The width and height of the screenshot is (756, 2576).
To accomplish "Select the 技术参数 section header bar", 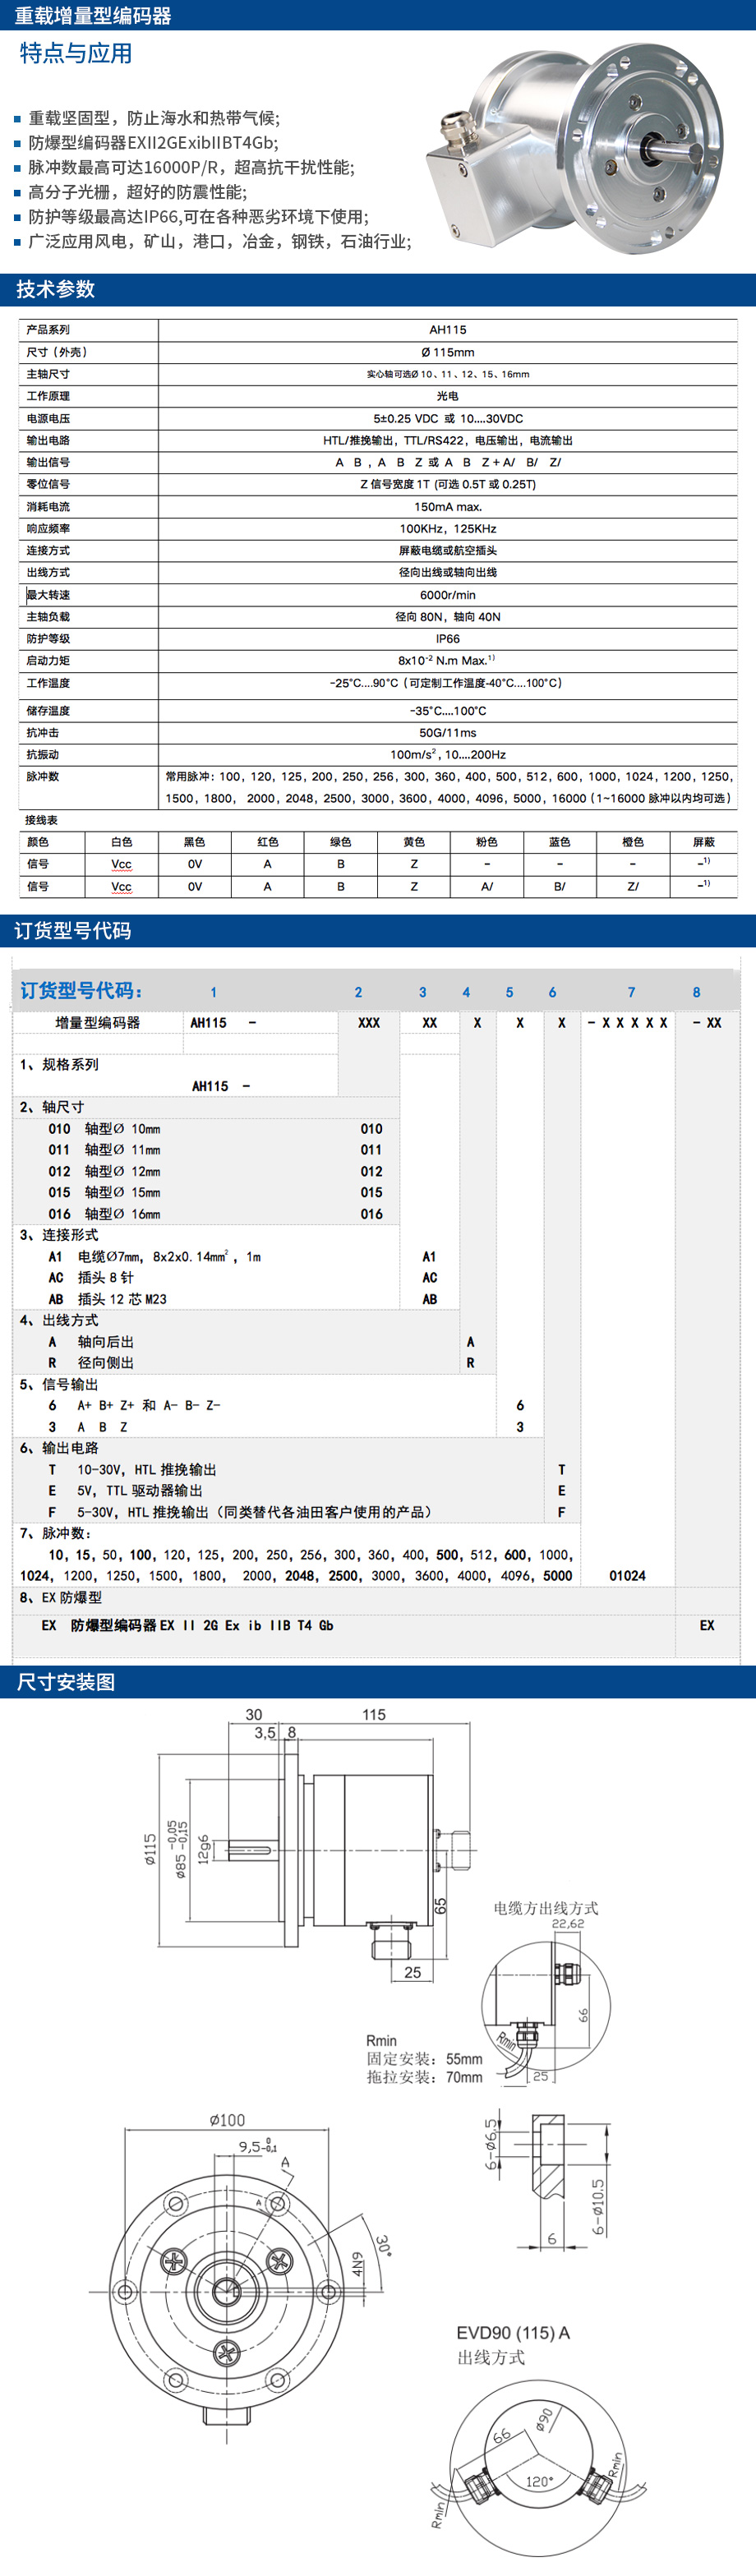I will pyautogui.click(x=378, y=289).
